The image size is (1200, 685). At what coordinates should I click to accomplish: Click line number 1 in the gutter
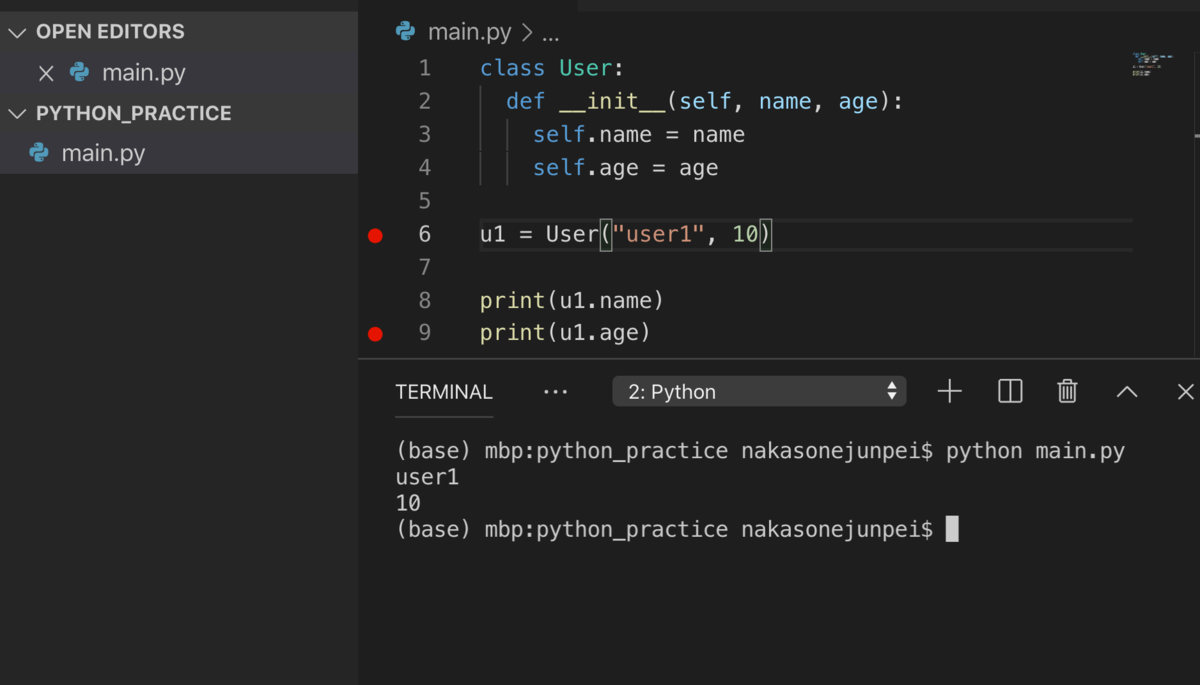(x=425, y=68)
